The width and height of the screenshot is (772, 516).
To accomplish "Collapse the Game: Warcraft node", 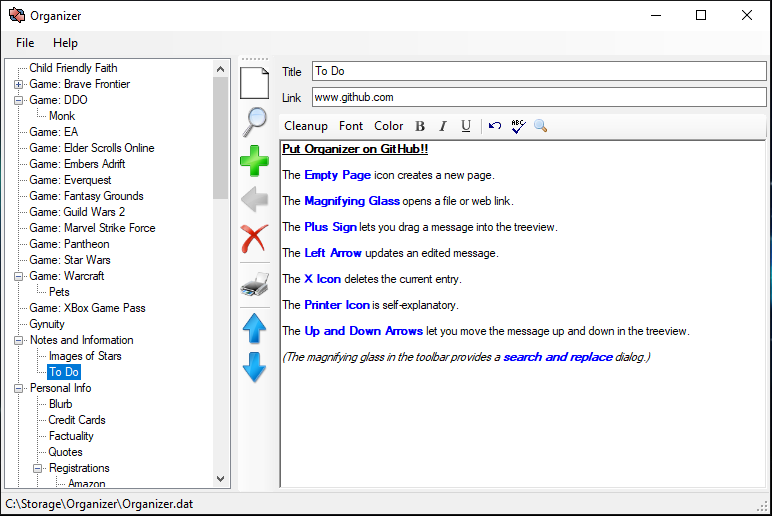I will (19, 276).
